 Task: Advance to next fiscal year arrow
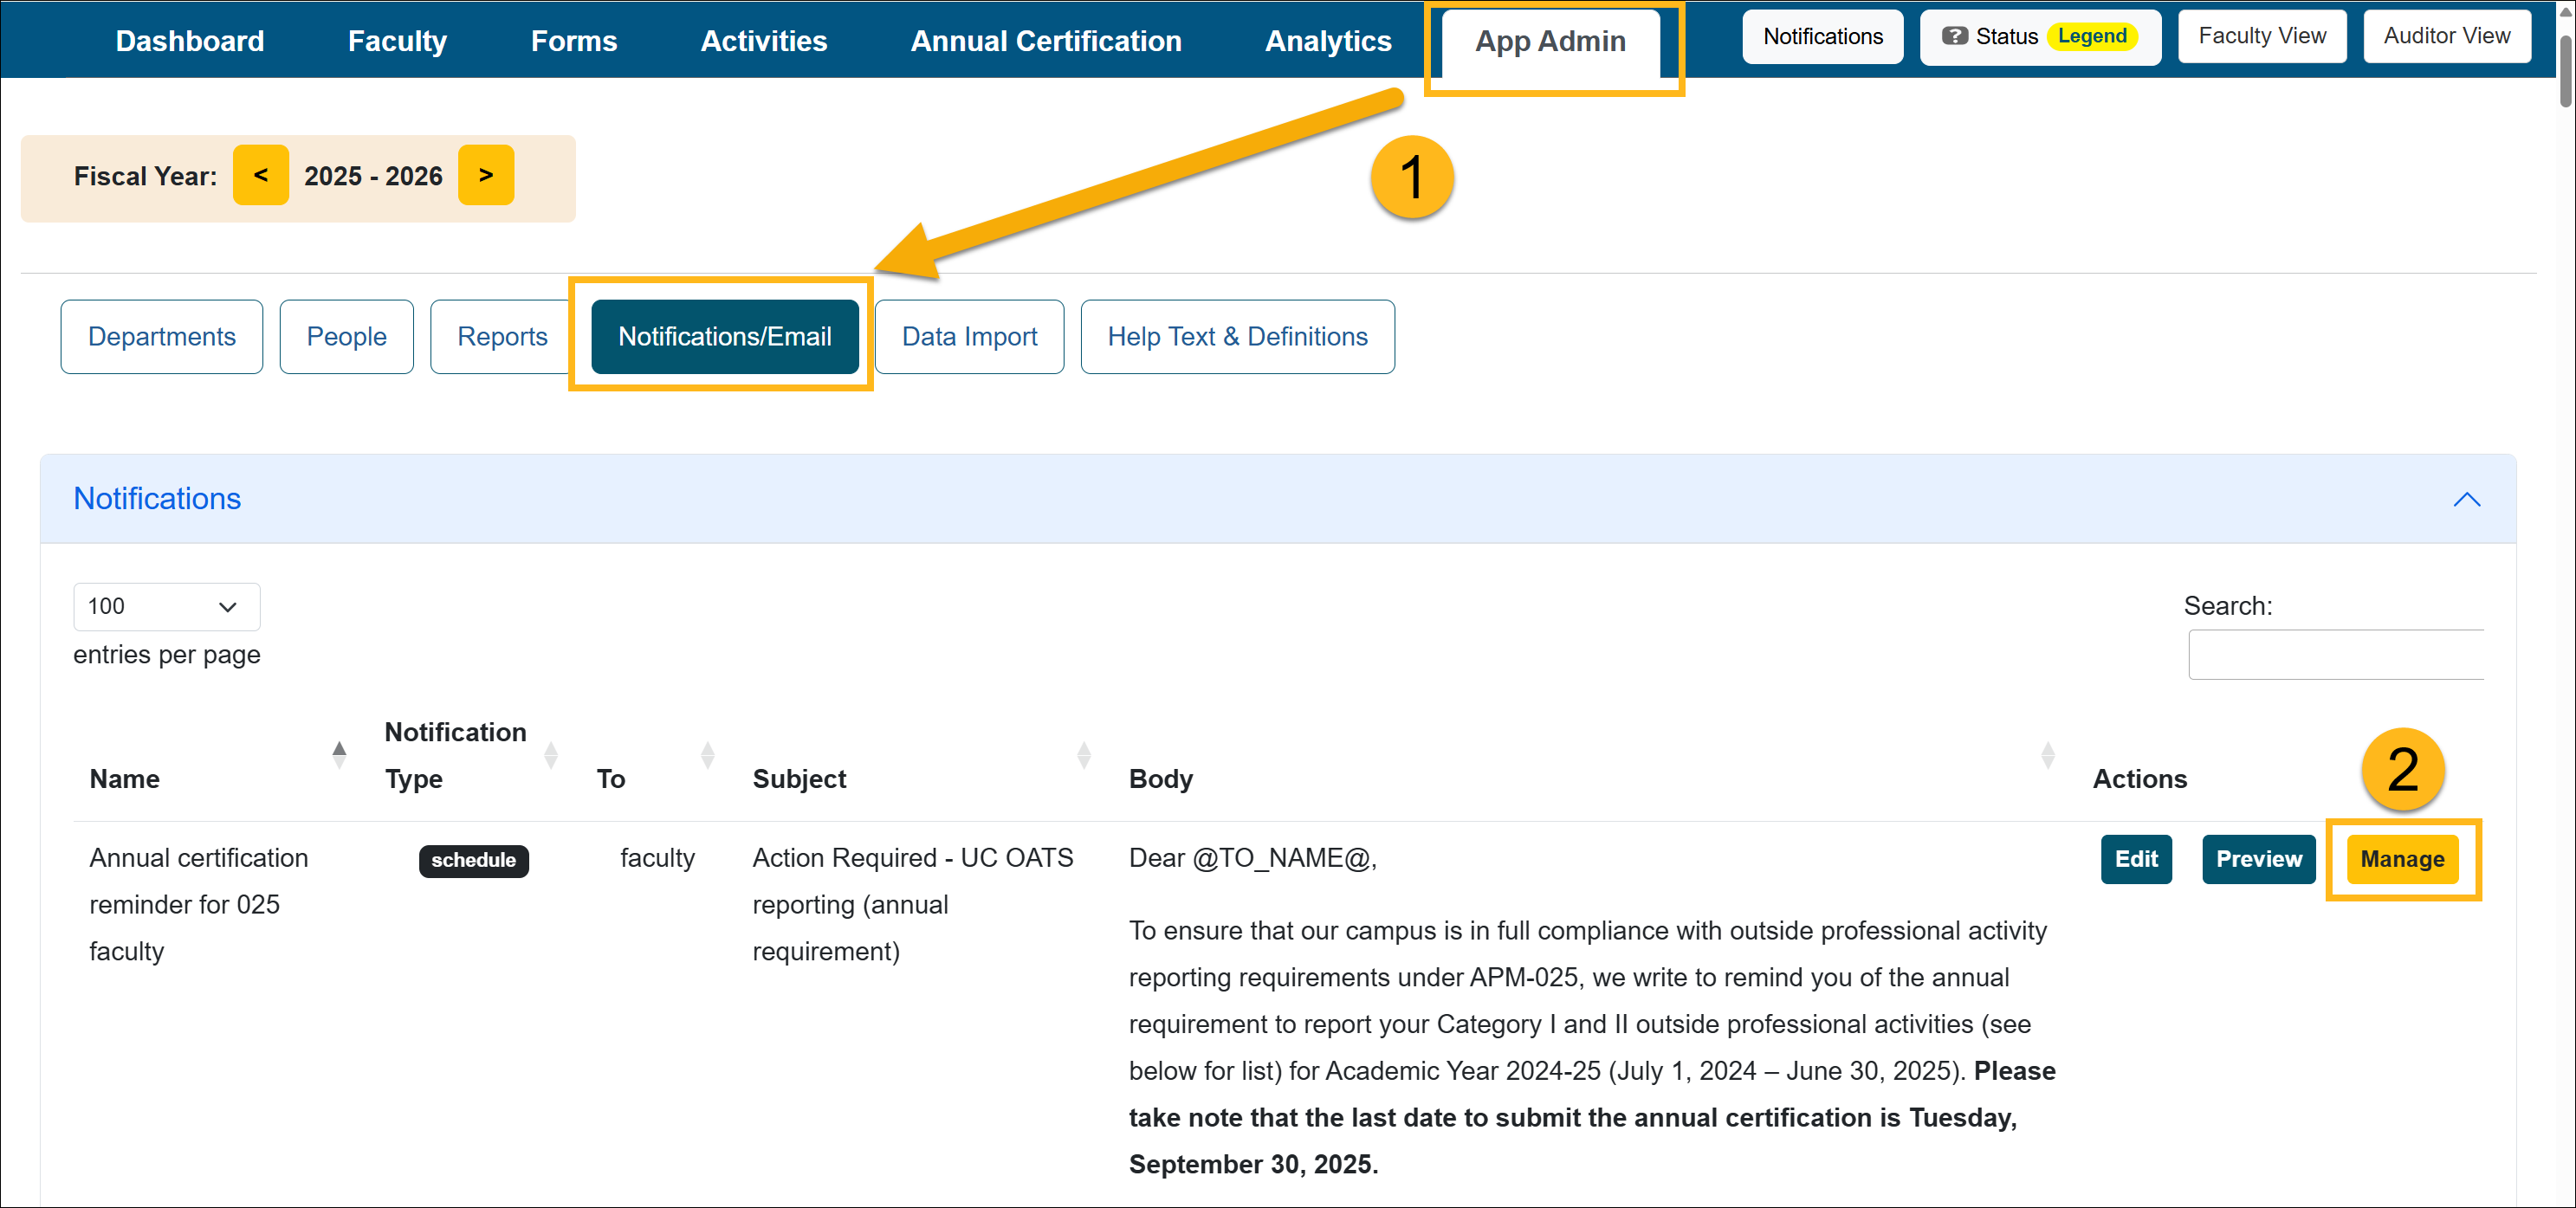click(486, 175)
